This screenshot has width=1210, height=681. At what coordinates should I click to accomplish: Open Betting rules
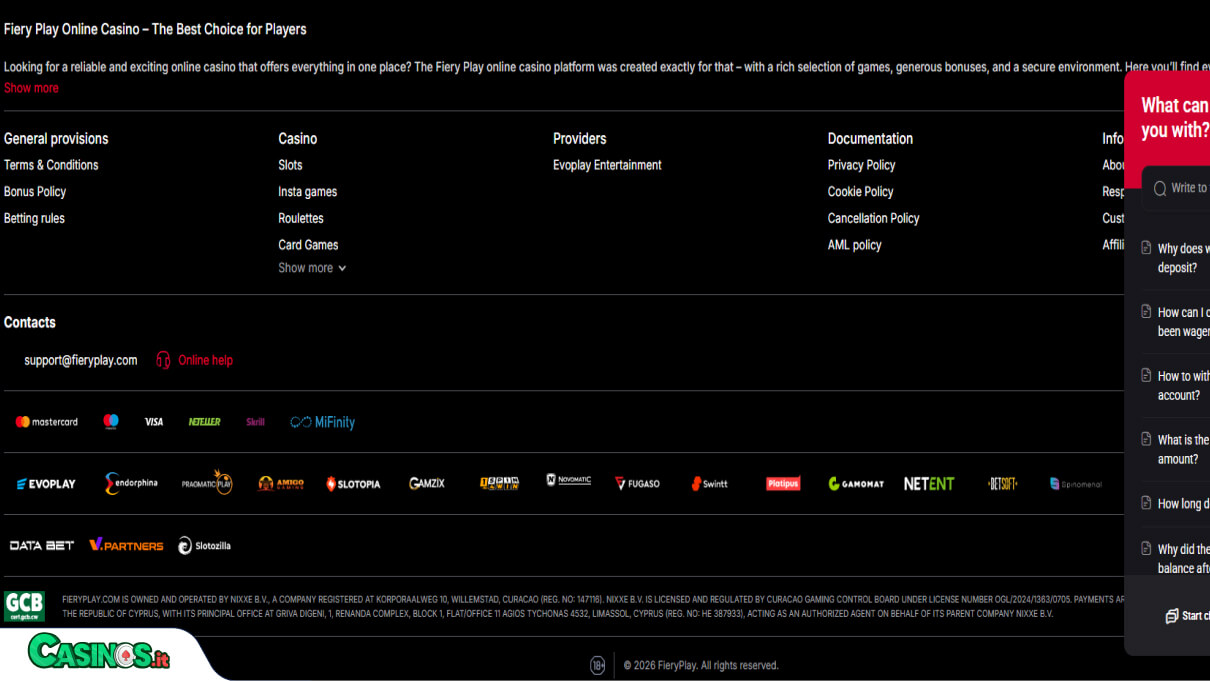(34, 218)
